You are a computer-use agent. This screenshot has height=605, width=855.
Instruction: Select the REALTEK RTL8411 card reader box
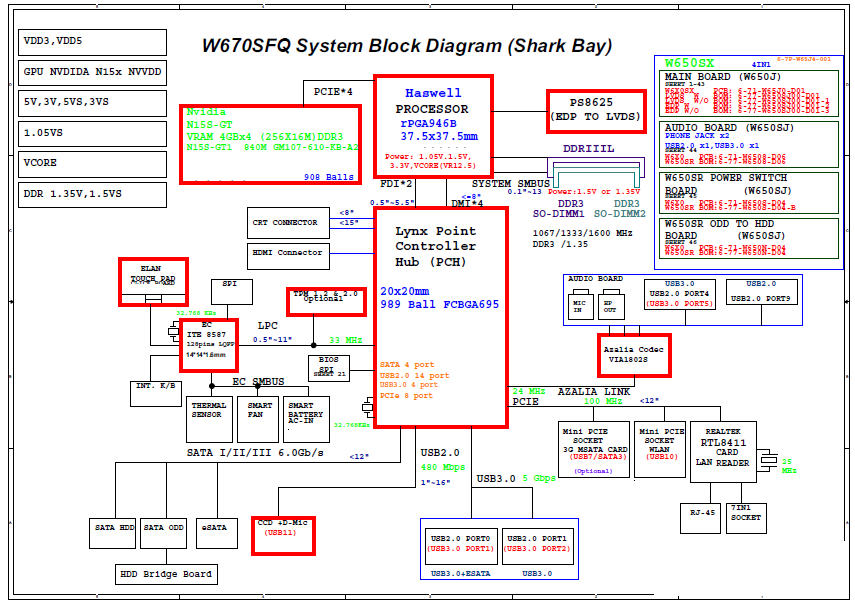(723, 452)
